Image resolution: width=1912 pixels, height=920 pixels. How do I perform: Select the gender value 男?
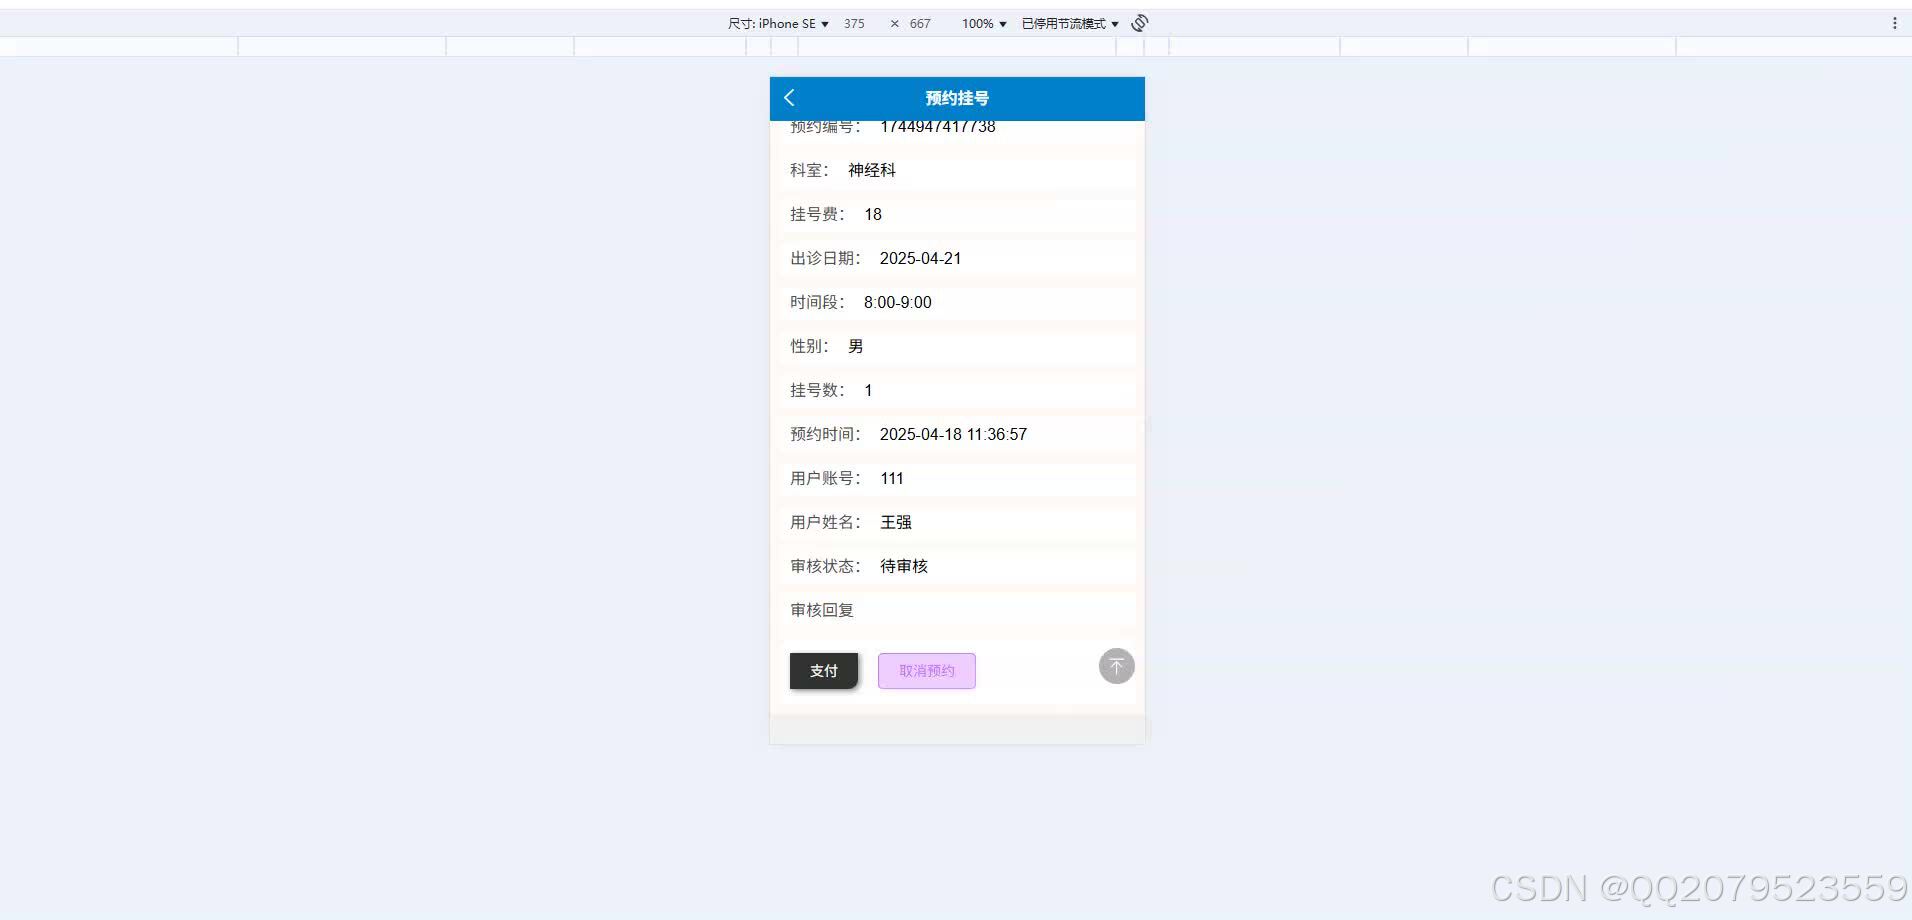pos(856,346)
